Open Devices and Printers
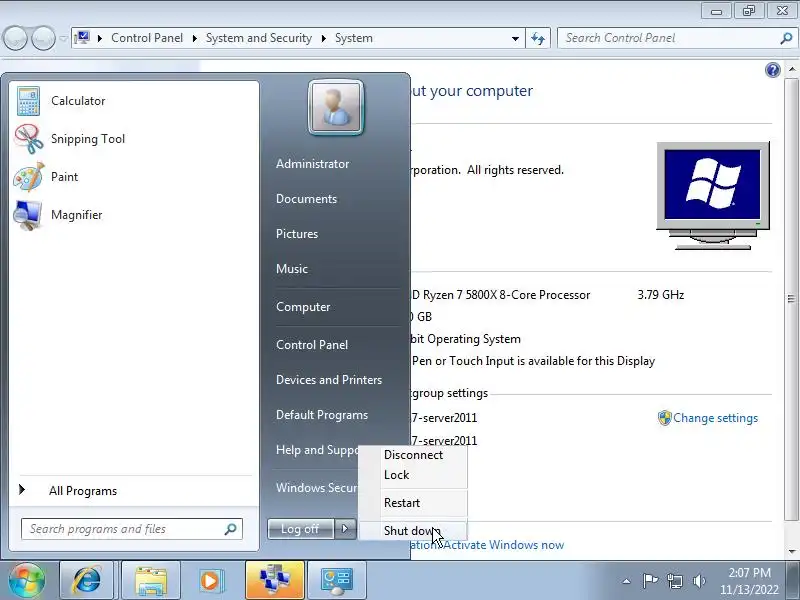Screen dimensions: 800x600 click(x=329, y=380)
